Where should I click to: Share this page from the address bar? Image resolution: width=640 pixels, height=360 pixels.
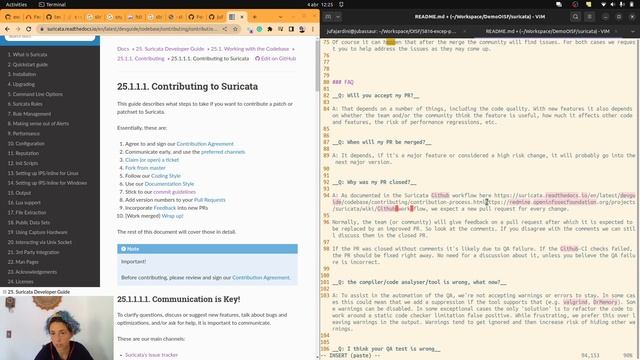tap(224, 29)
